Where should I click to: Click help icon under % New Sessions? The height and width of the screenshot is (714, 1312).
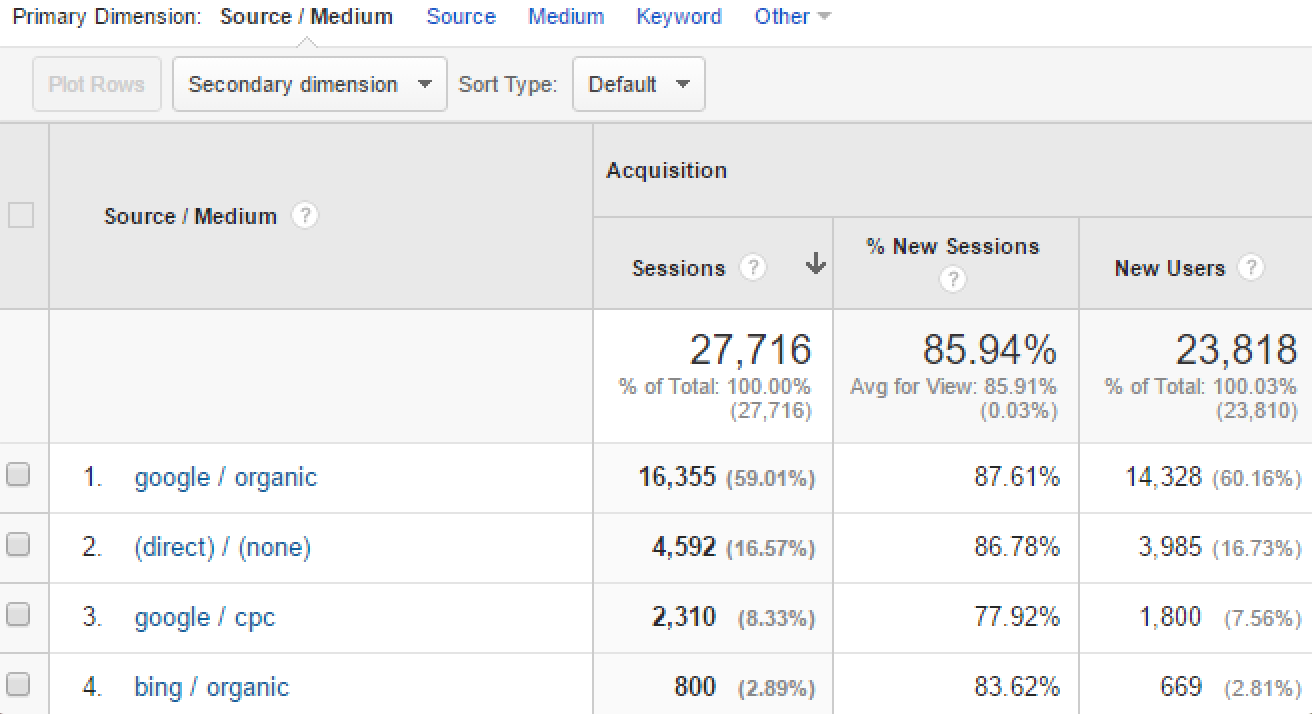click(x=953, y=280)
